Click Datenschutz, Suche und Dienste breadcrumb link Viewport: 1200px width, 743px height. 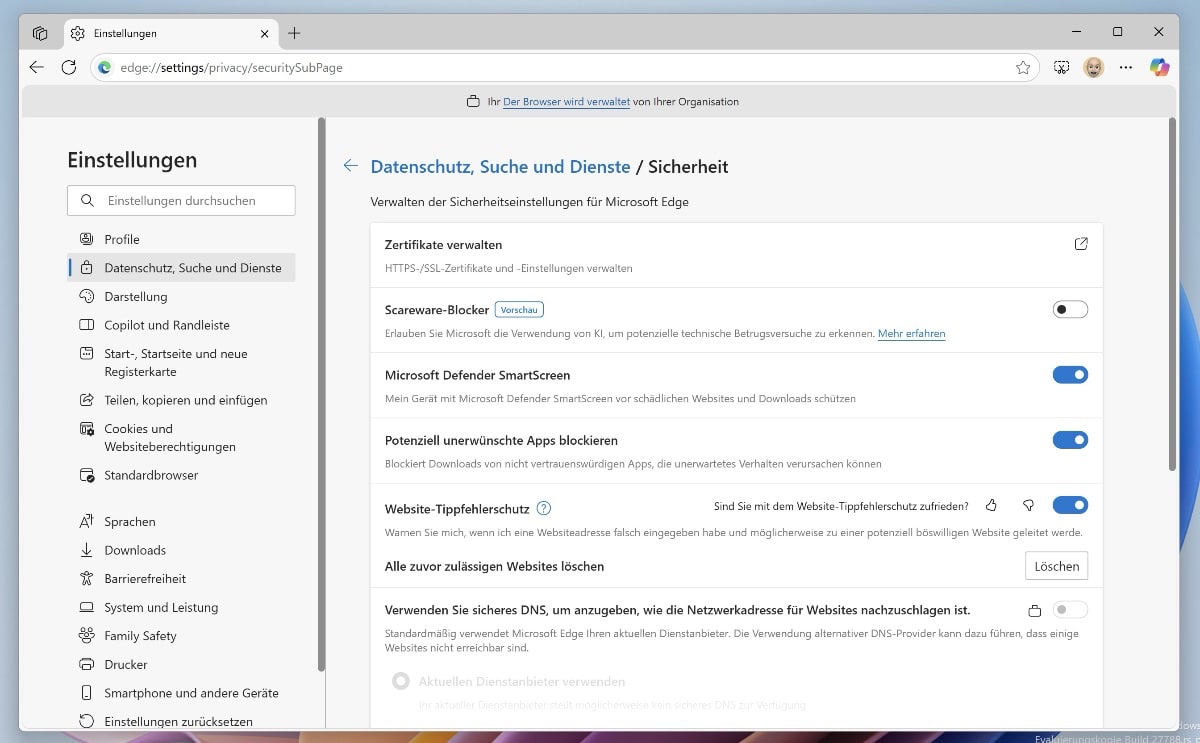(x=500, y=167)
